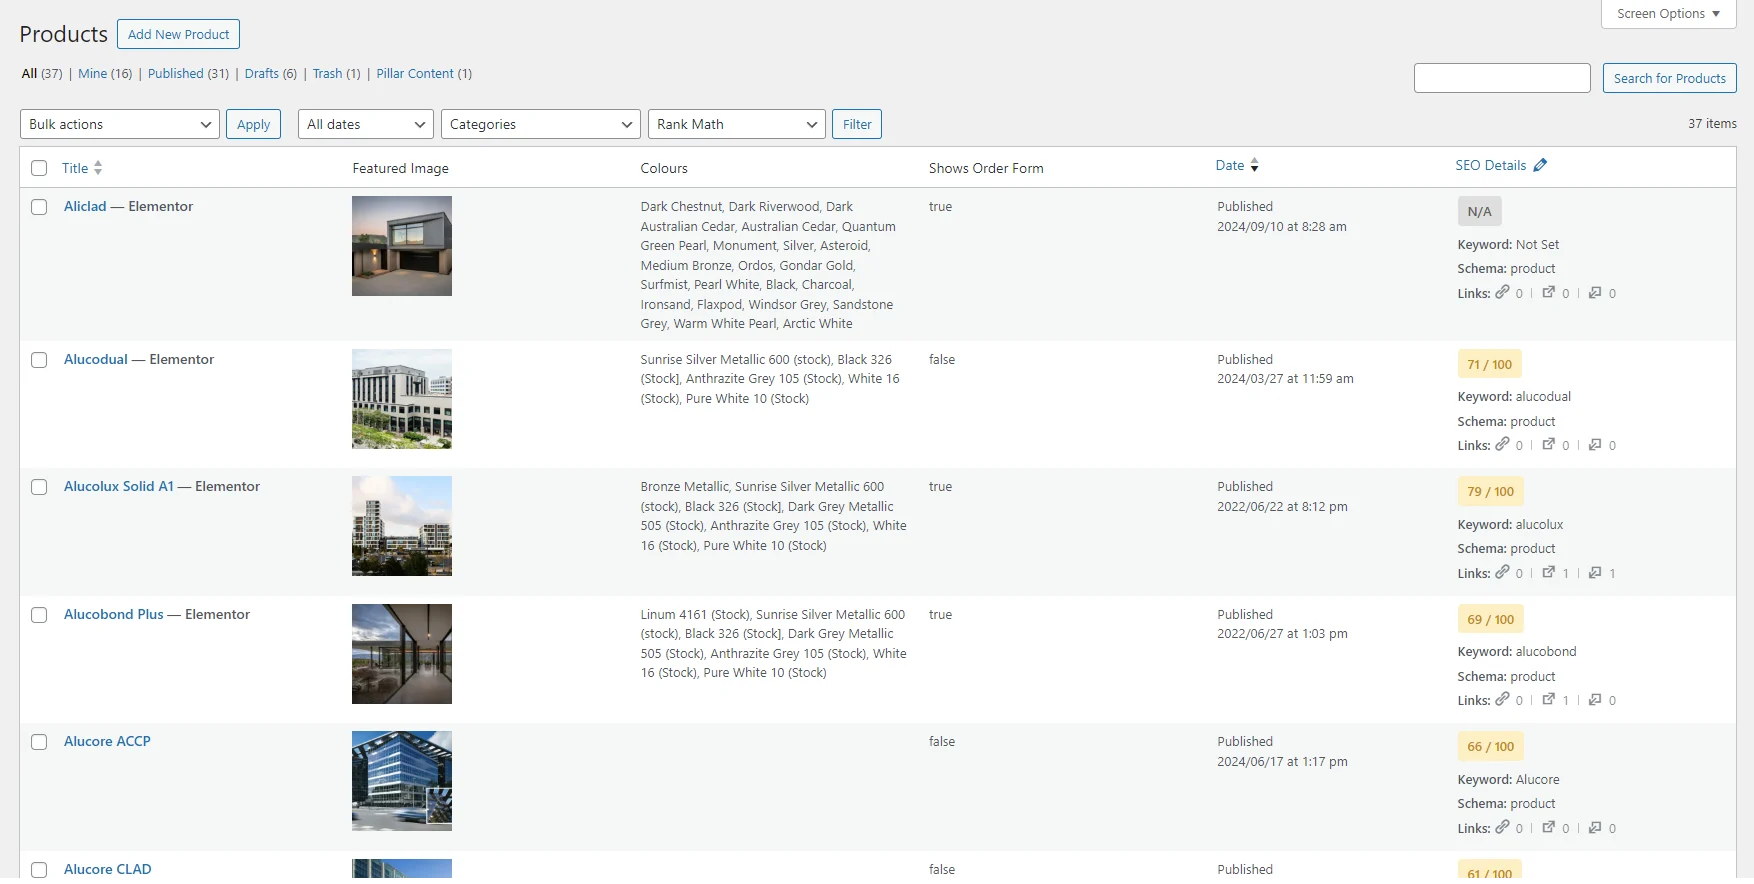The height and width of the screenshot is (884, 1754).
Task: Open the Categories filter dropdown
Action: coord(541,124)
